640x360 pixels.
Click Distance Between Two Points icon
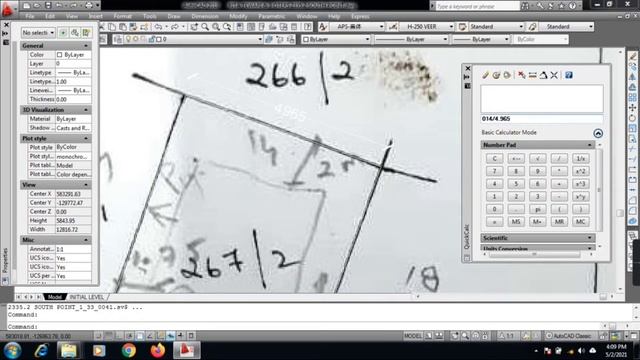[x=532, y=75]
